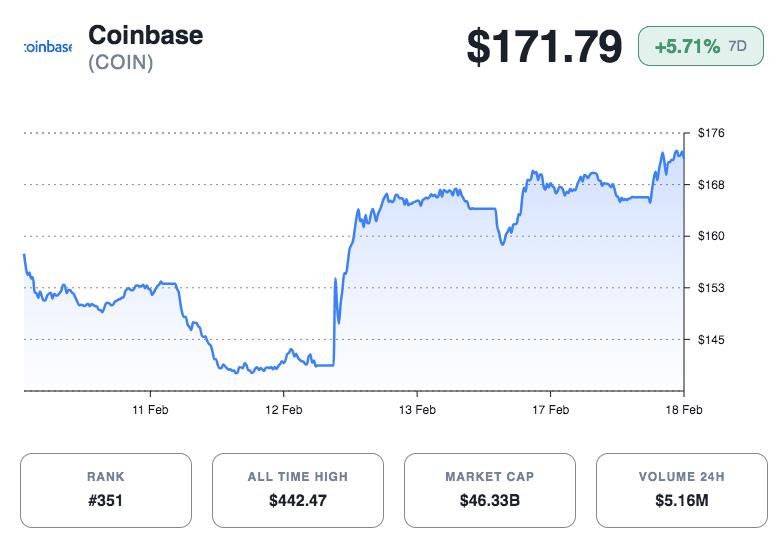Click the +5.71% 7D change badge
The height and width of the screenshot is (533, 782).
[700, 46]
